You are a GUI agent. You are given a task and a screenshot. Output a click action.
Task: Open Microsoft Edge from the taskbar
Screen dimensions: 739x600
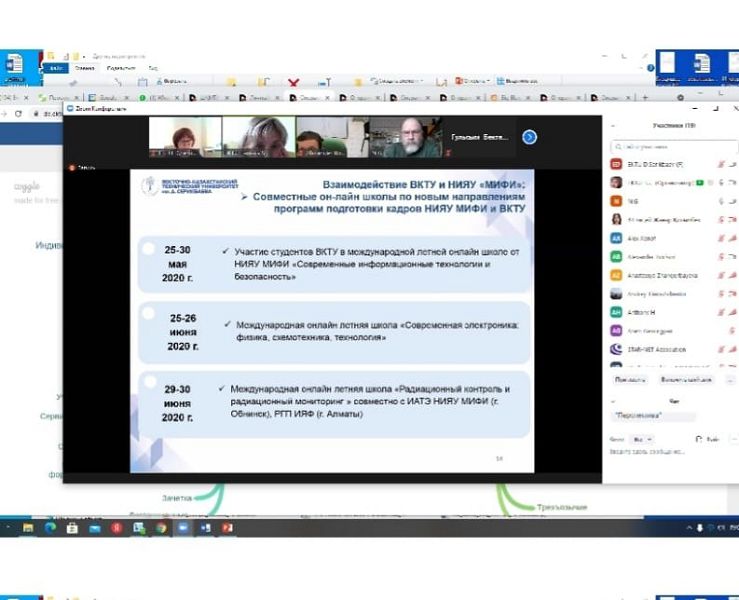tap(50, 528)
